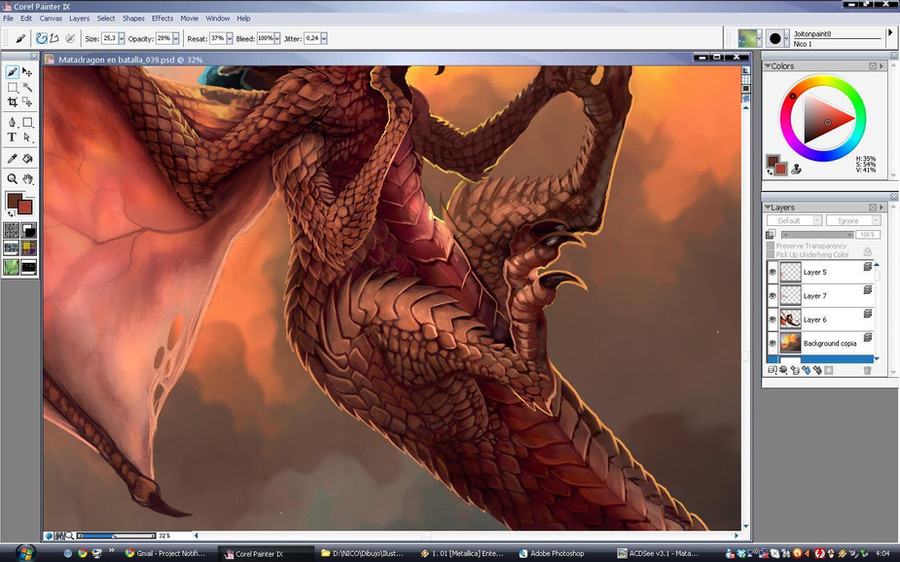Click the zoom slider below the canvas
The image size is (900, 562).
[117, 536]
